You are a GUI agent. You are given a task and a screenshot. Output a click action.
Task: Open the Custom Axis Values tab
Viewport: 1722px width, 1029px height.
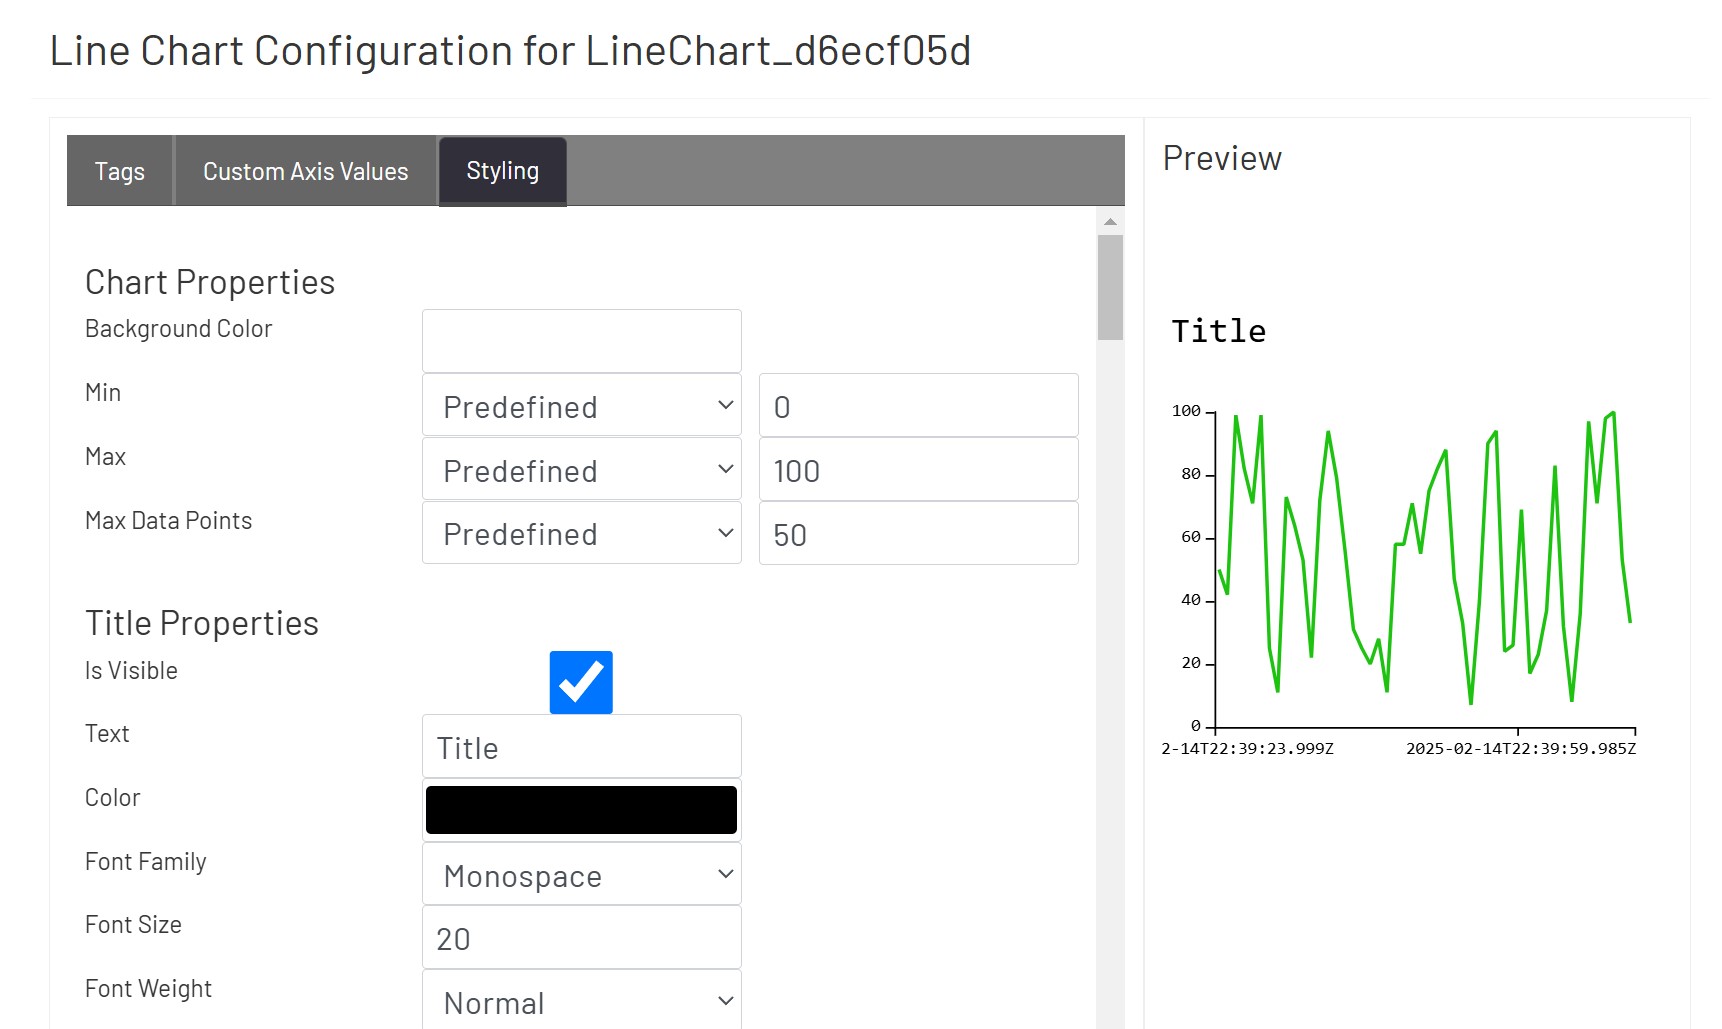click(x=305, y=170)
